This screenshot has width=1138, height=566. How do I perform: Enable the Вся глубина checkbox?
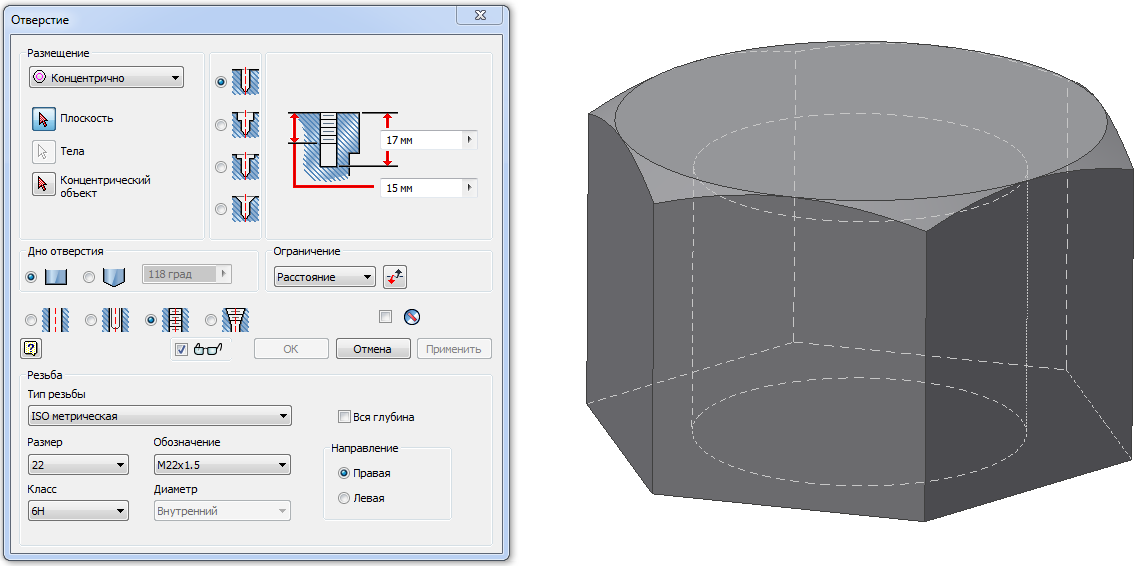click(x=345, y=417)
